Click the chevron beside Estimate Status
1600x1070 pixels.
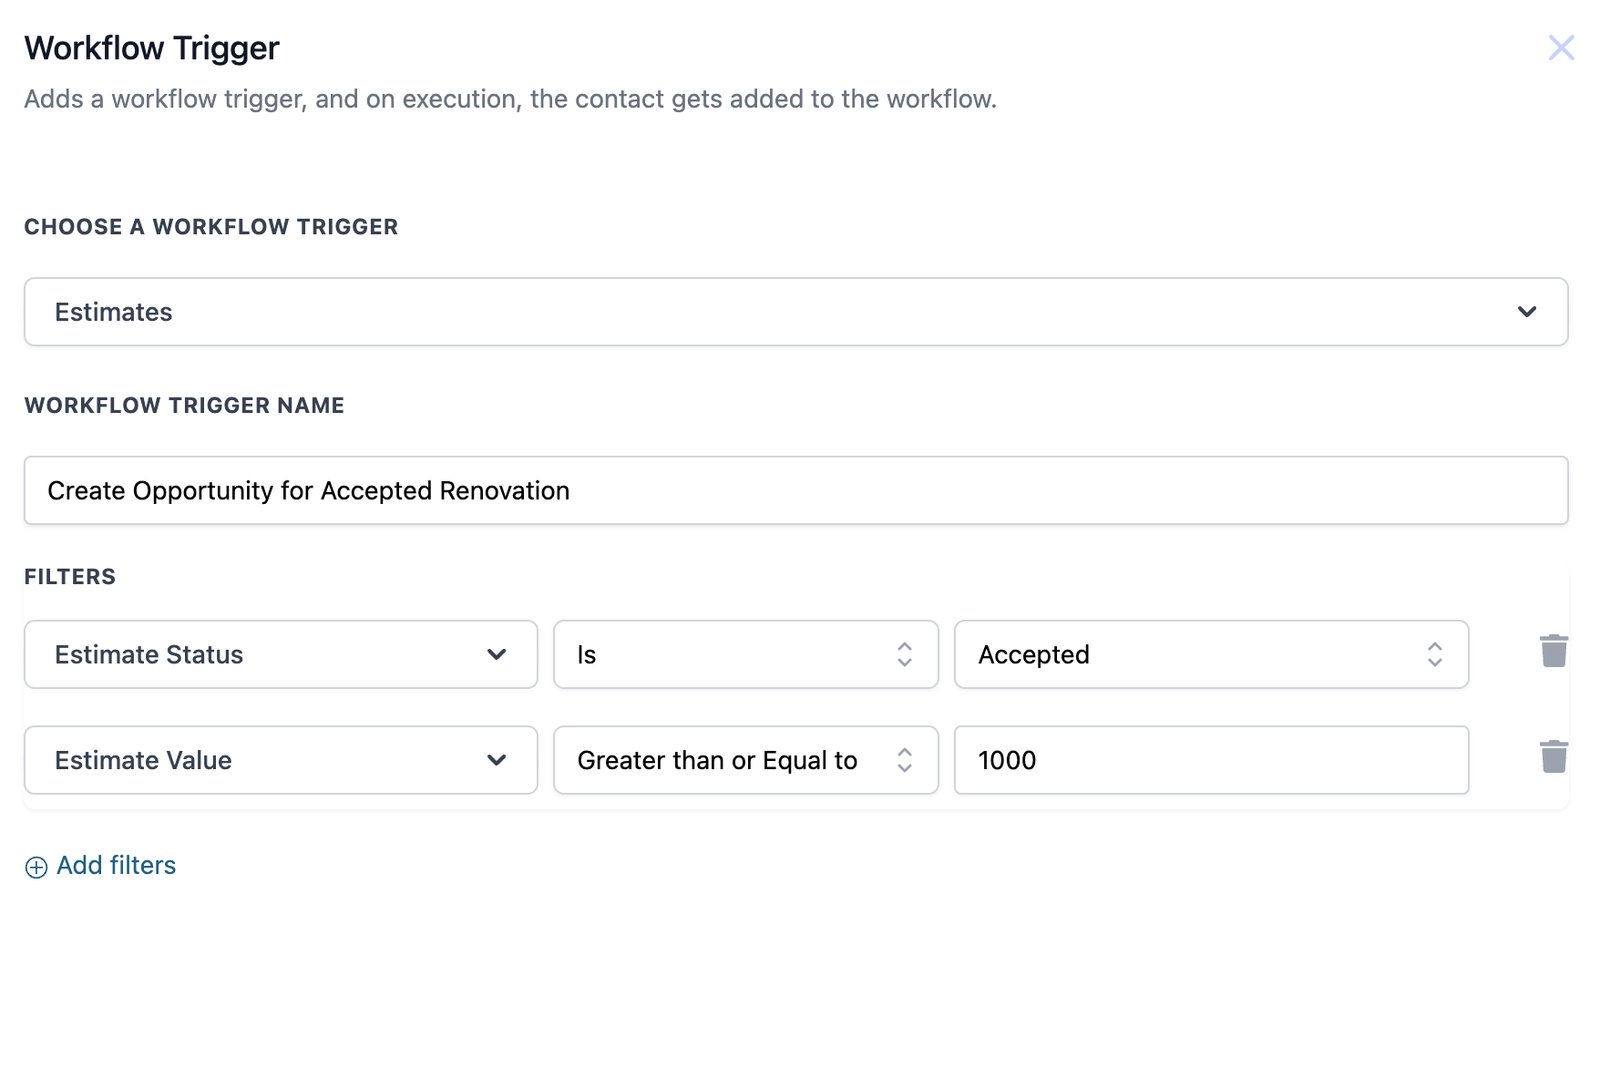[x=496, y=655]
